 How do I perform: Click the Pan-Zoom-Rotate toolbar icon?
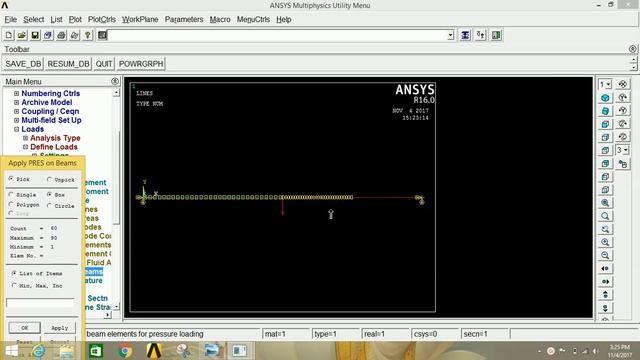(x=48, y=36)
